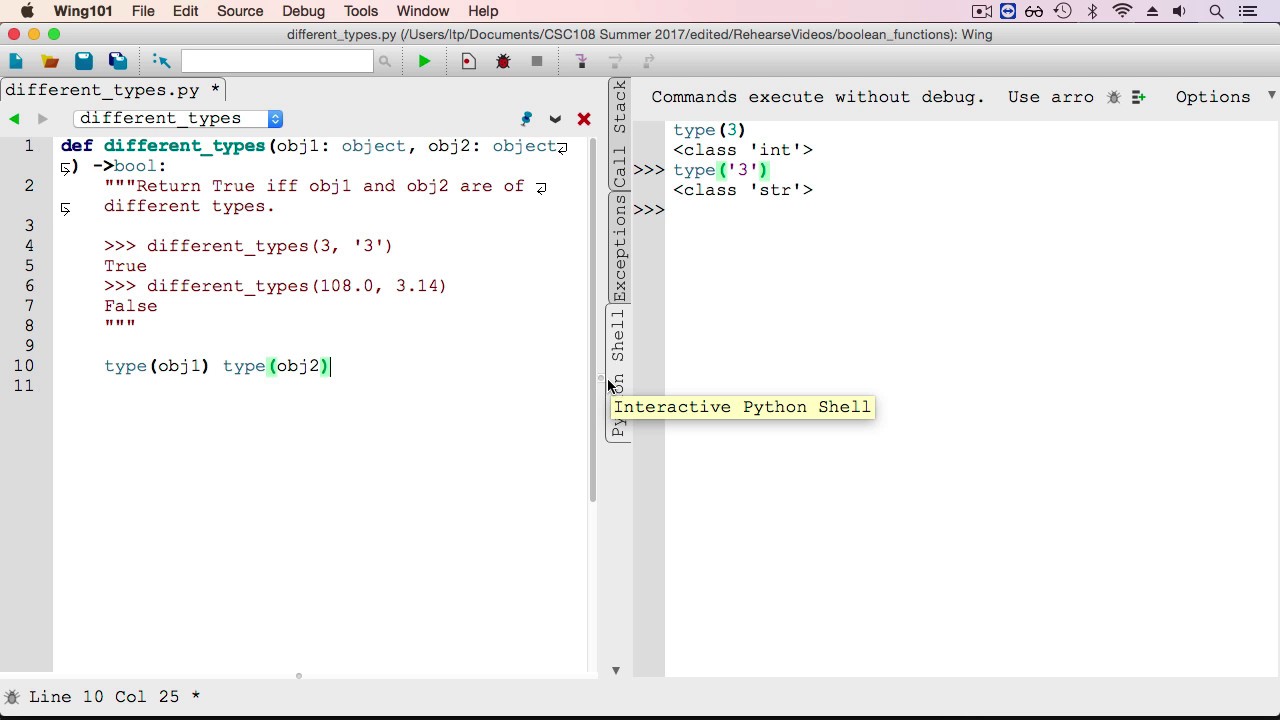Open Spotlight search magnifier
1280x720 pixels.
point(1216,11)
